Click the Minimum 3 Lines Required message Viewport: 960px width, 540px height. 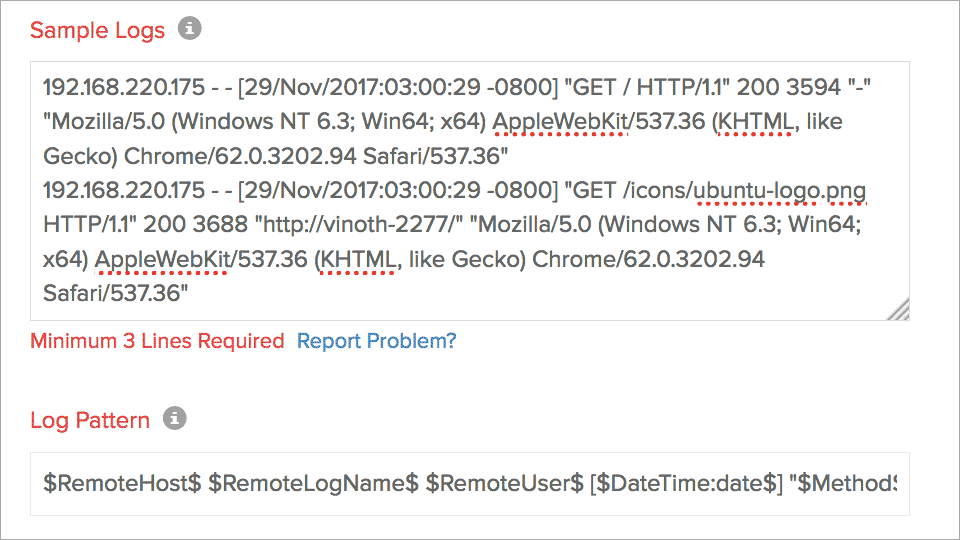pyautogui.click(x=157, y=341)
